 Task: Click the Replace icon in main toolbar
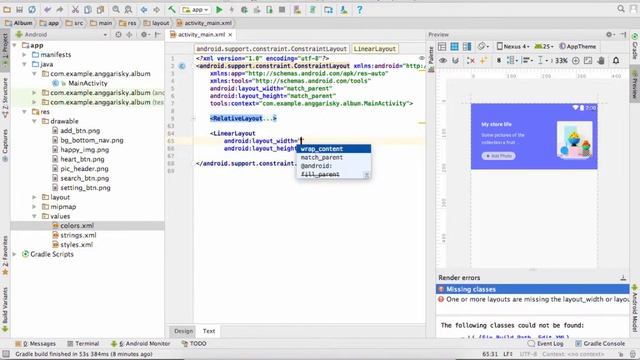(128, 9)
